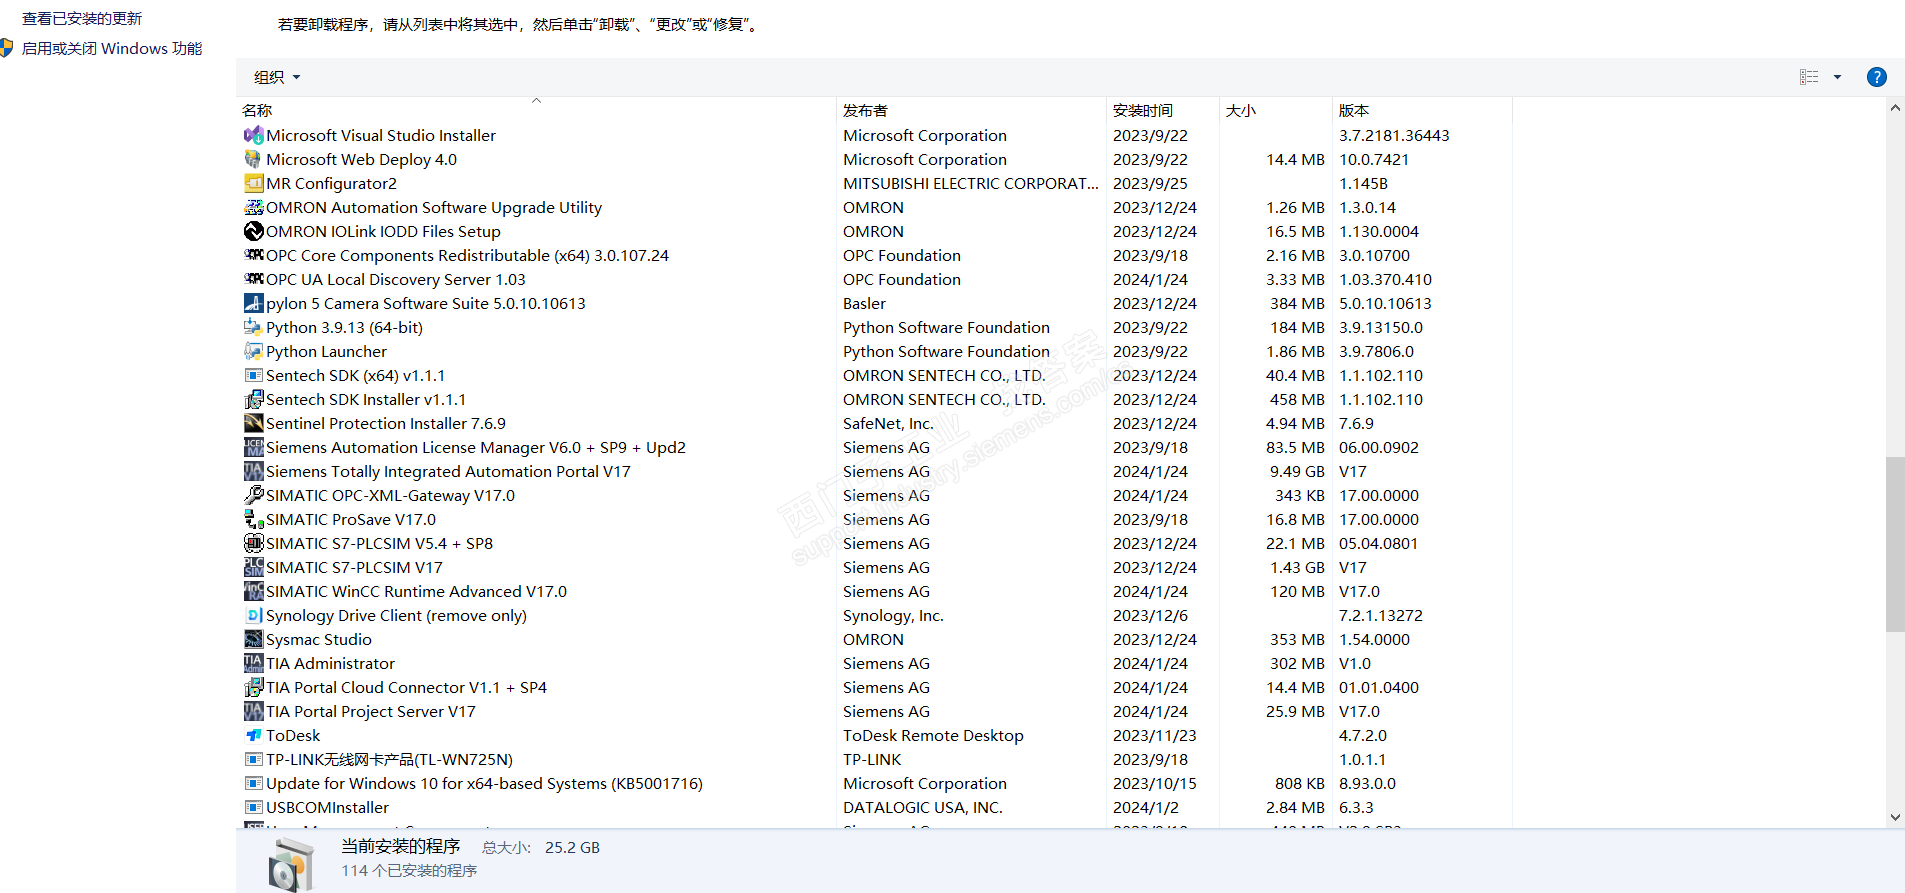Select the "Sysmac Studio" program name

pos(319,639)
